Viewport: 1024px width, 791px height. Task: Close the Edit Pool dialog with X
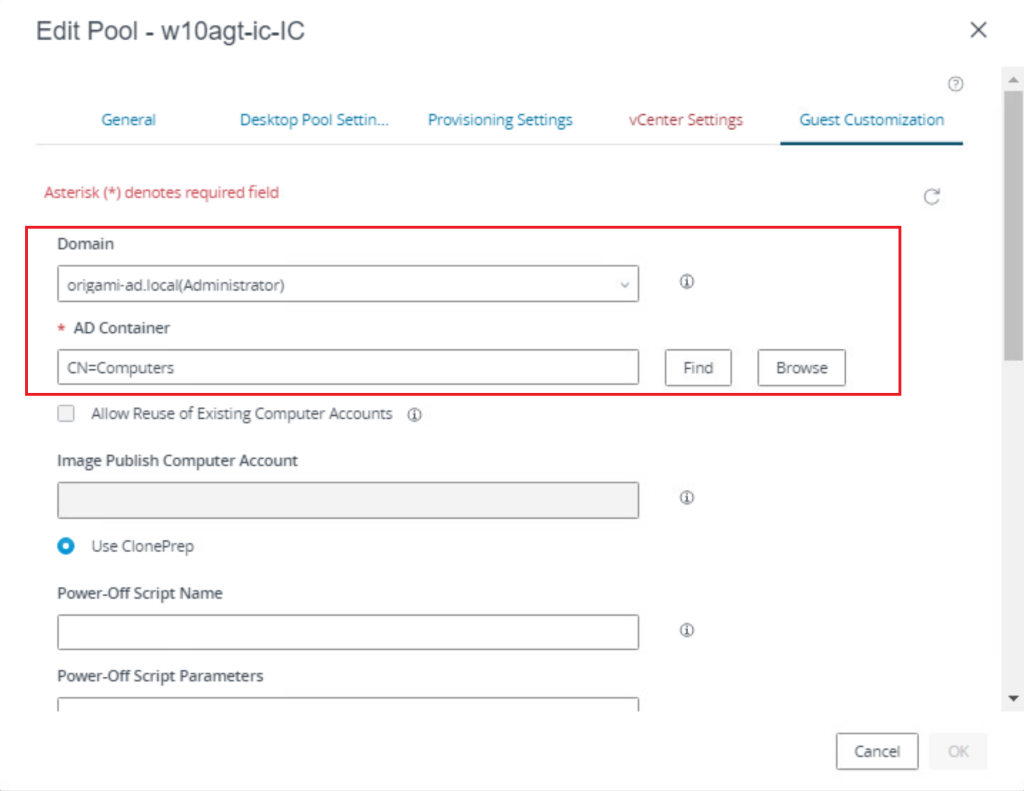click(978, 30)
